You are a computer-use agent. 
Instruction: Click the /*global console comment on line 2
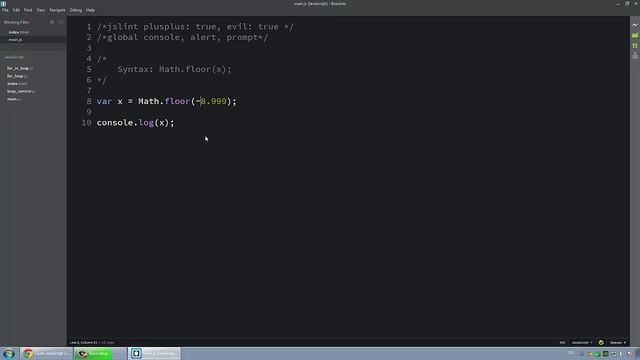(x=182, y=38)
